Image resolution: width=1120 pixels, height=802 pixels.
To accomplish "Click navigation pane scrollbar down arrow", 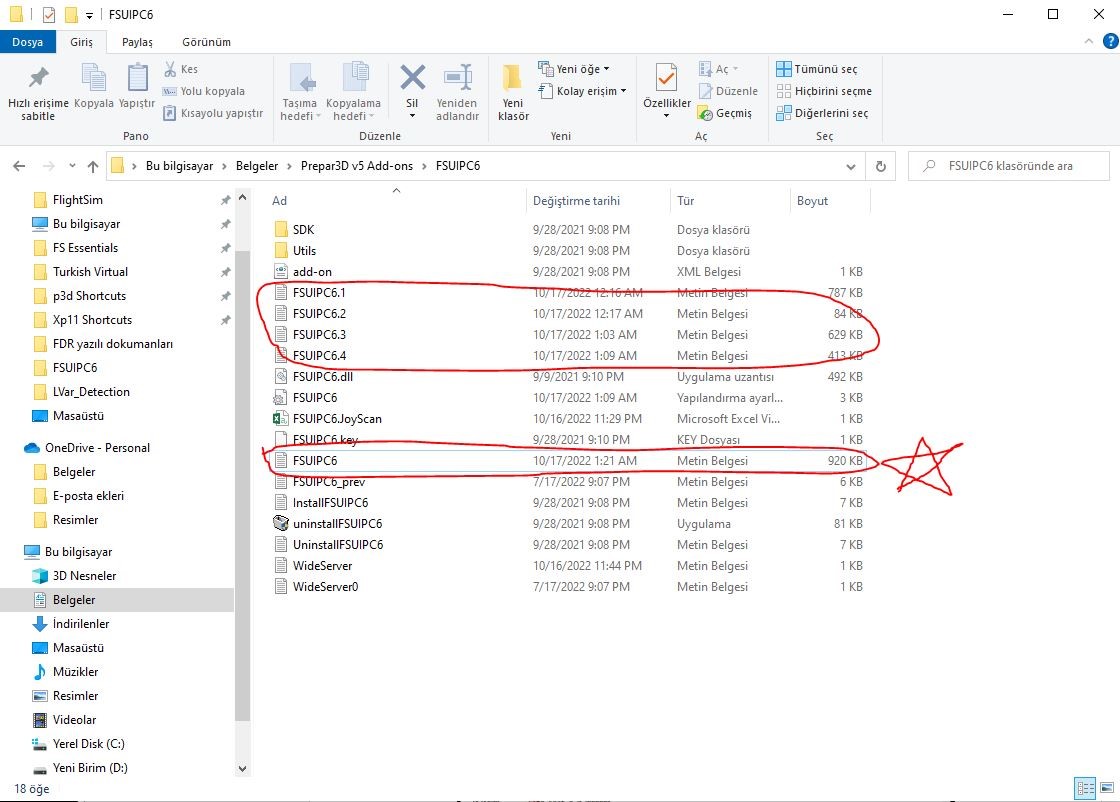I will coord(242,768).
